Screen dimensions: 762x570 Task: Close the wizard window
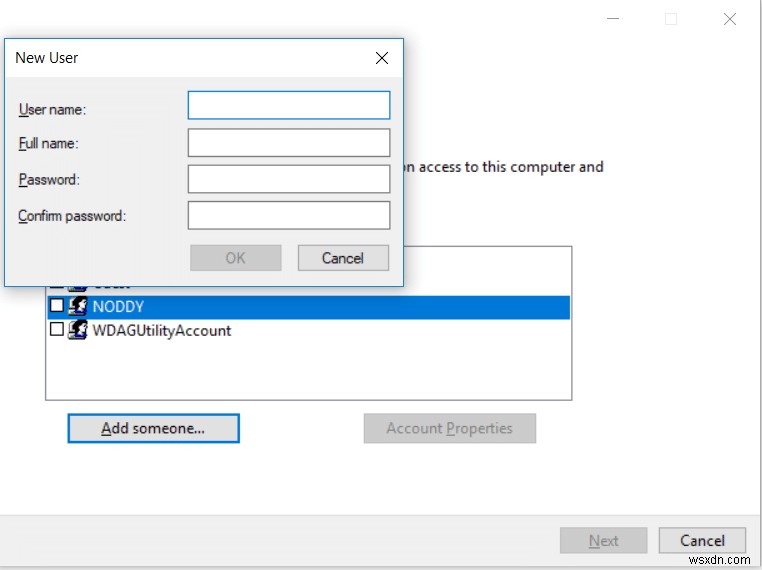point(729,19)
